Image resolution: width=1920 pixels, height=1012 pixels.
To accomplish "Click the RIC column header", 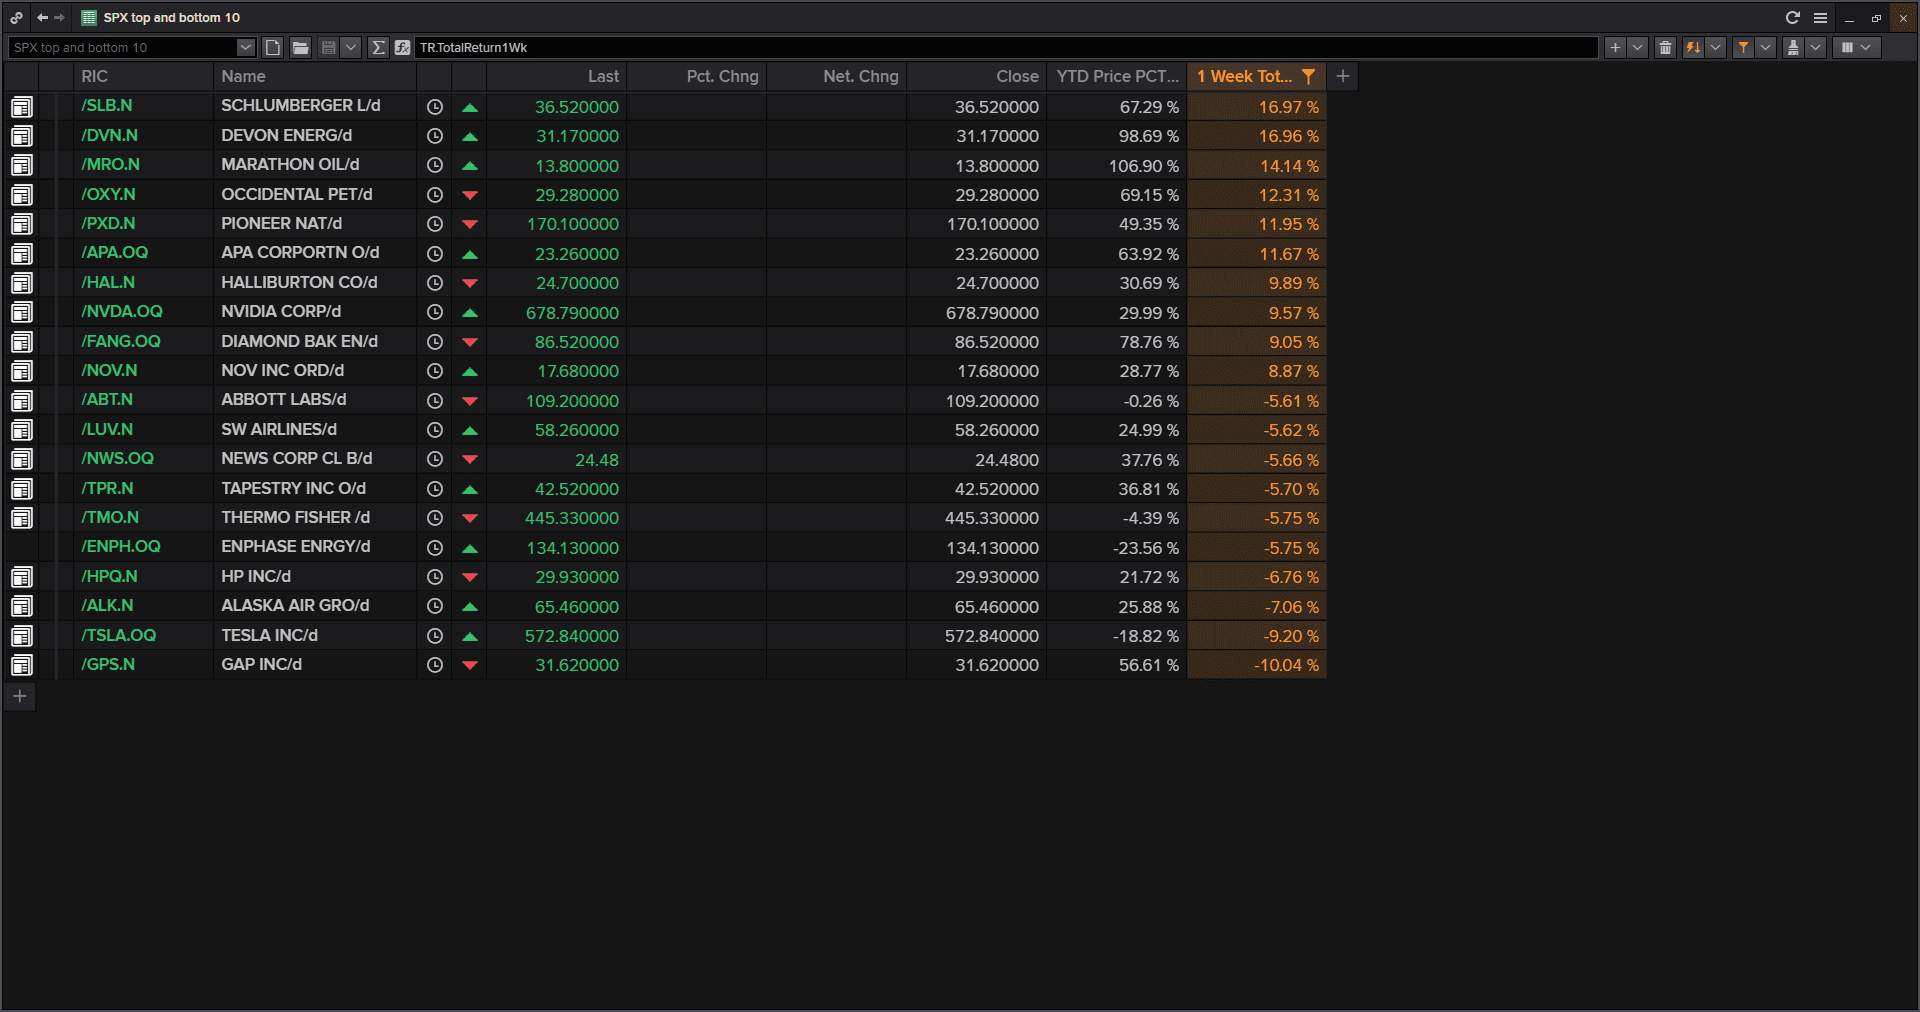I will coord(143,76).
